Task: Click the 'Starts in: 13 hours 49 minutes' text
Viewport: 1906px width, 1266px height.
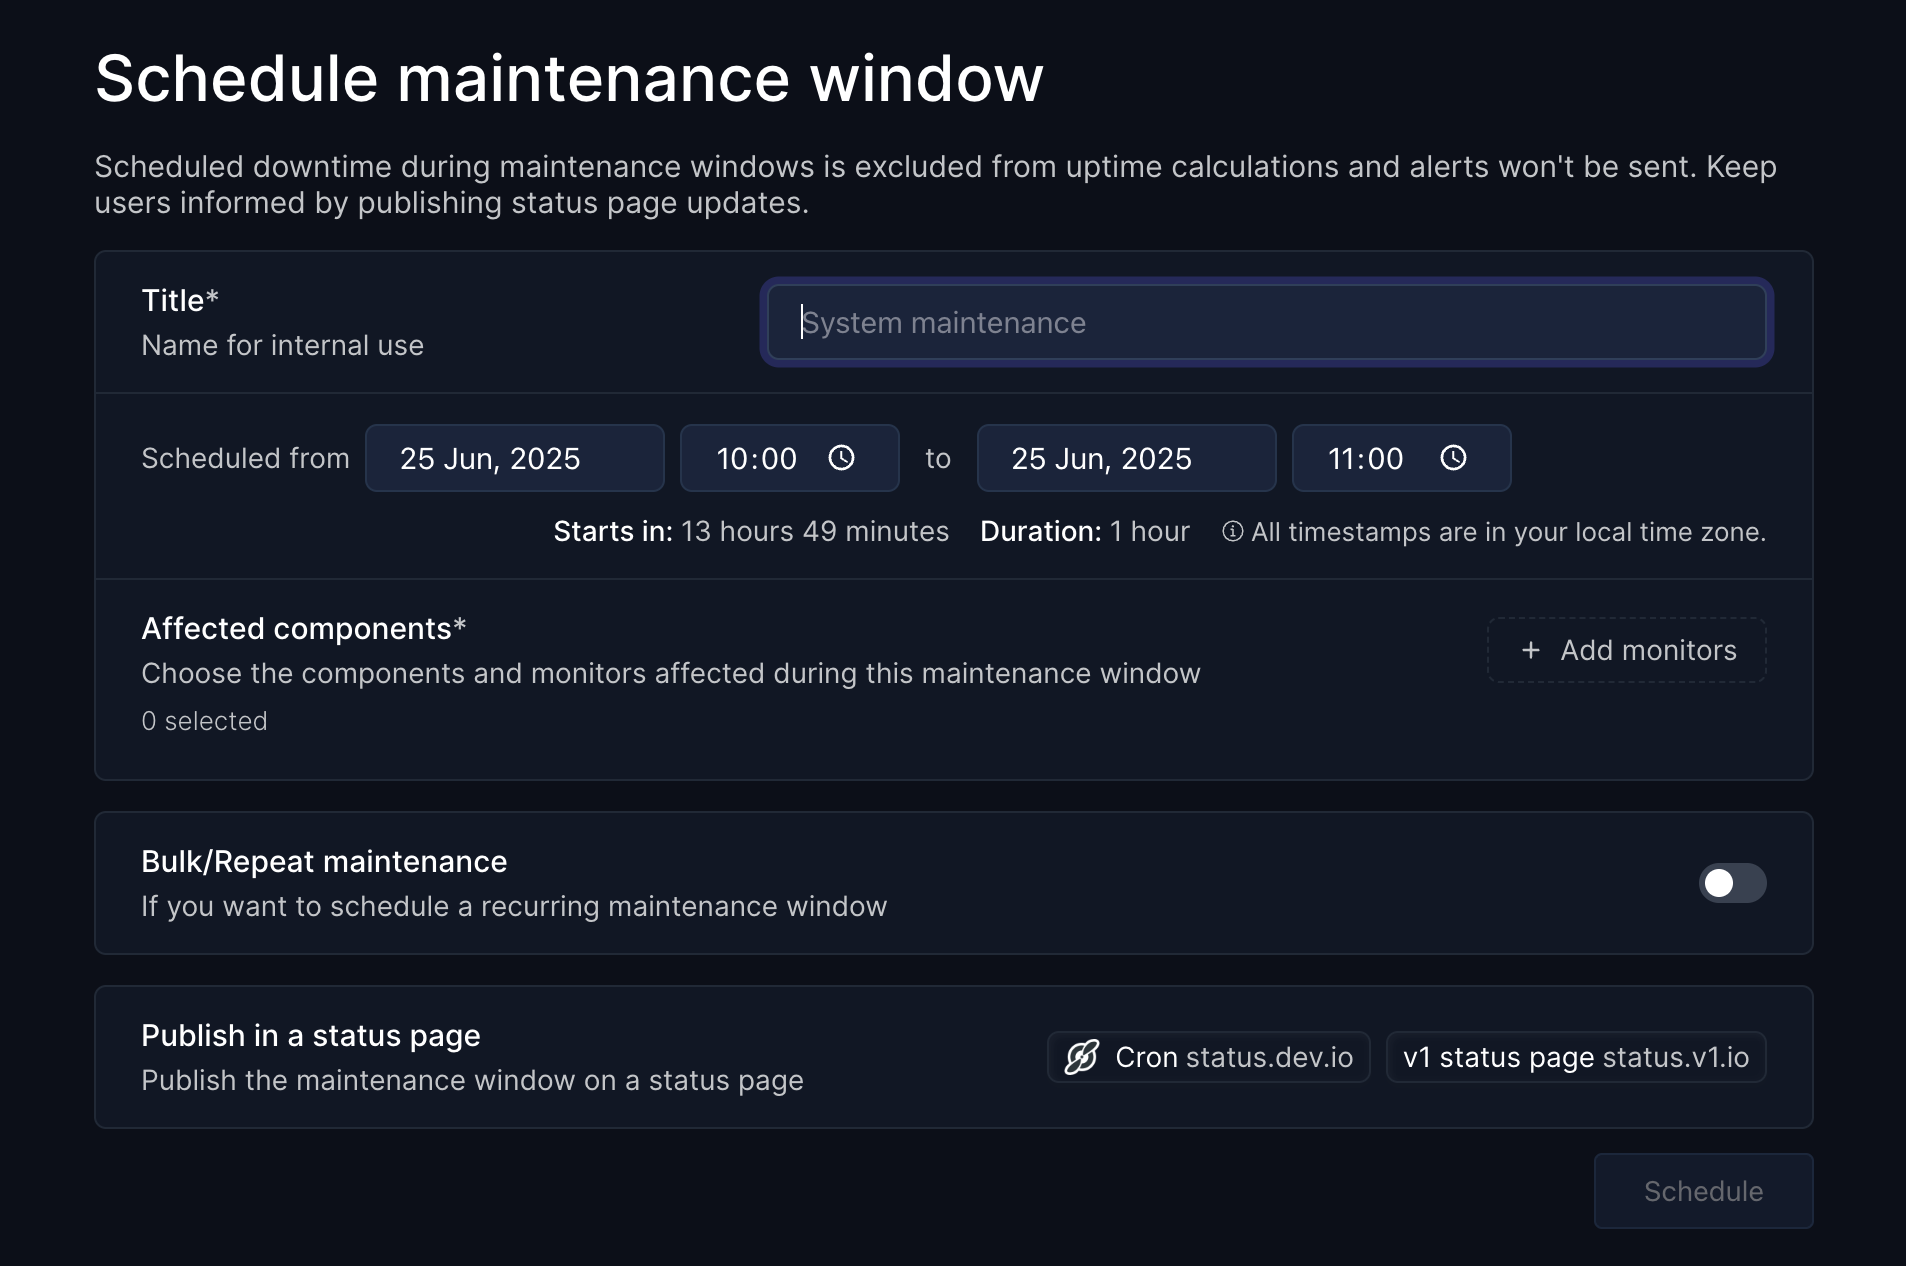Action: [751, 531]
